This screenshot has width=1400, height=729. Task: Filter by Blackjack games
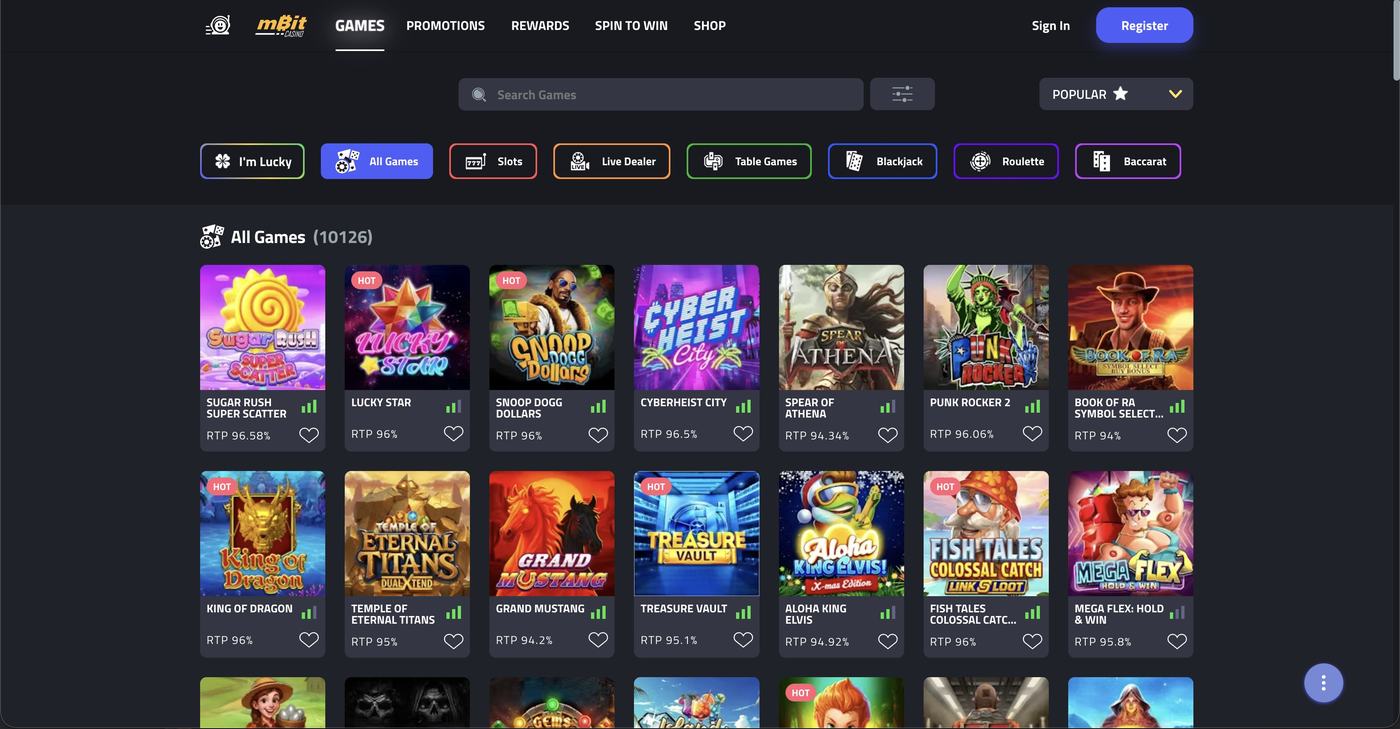[x=883, y=161]
